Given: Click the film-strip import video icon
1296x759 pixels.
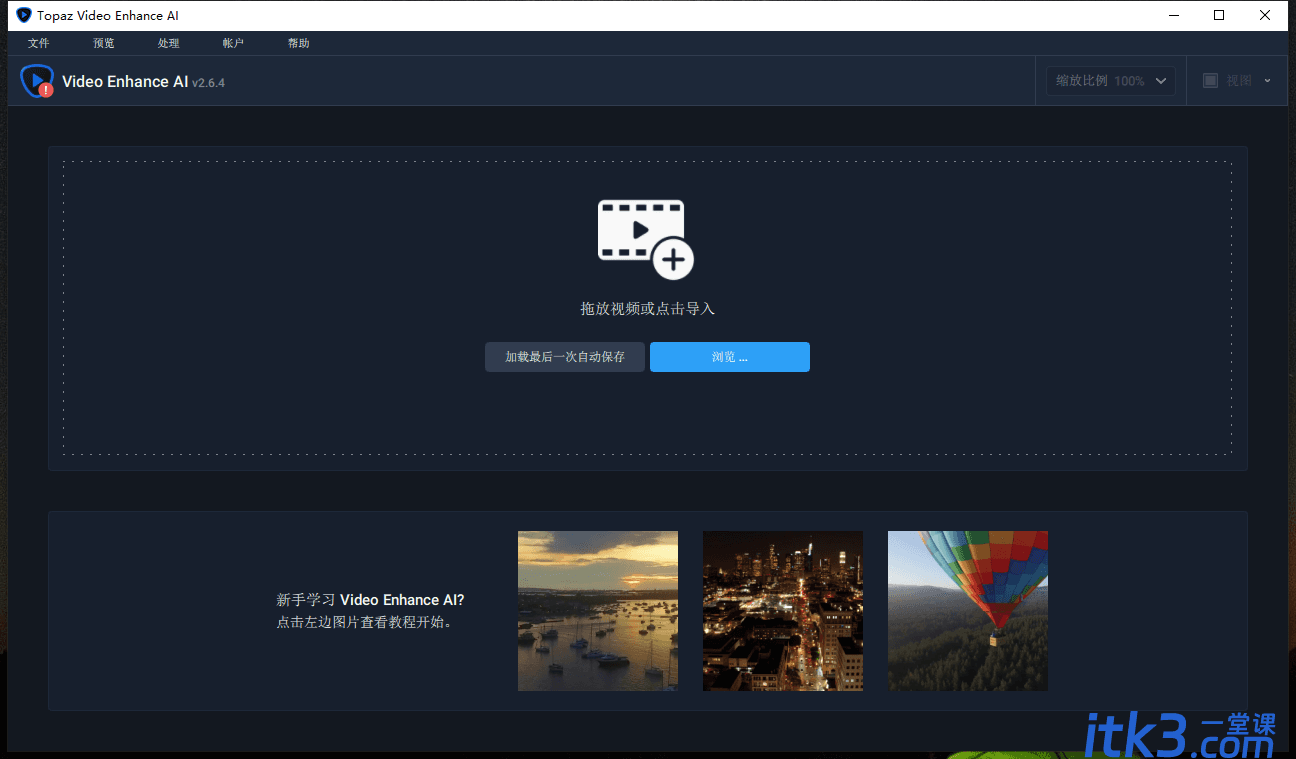Looking at the screenshot, I should pos(646,238).
